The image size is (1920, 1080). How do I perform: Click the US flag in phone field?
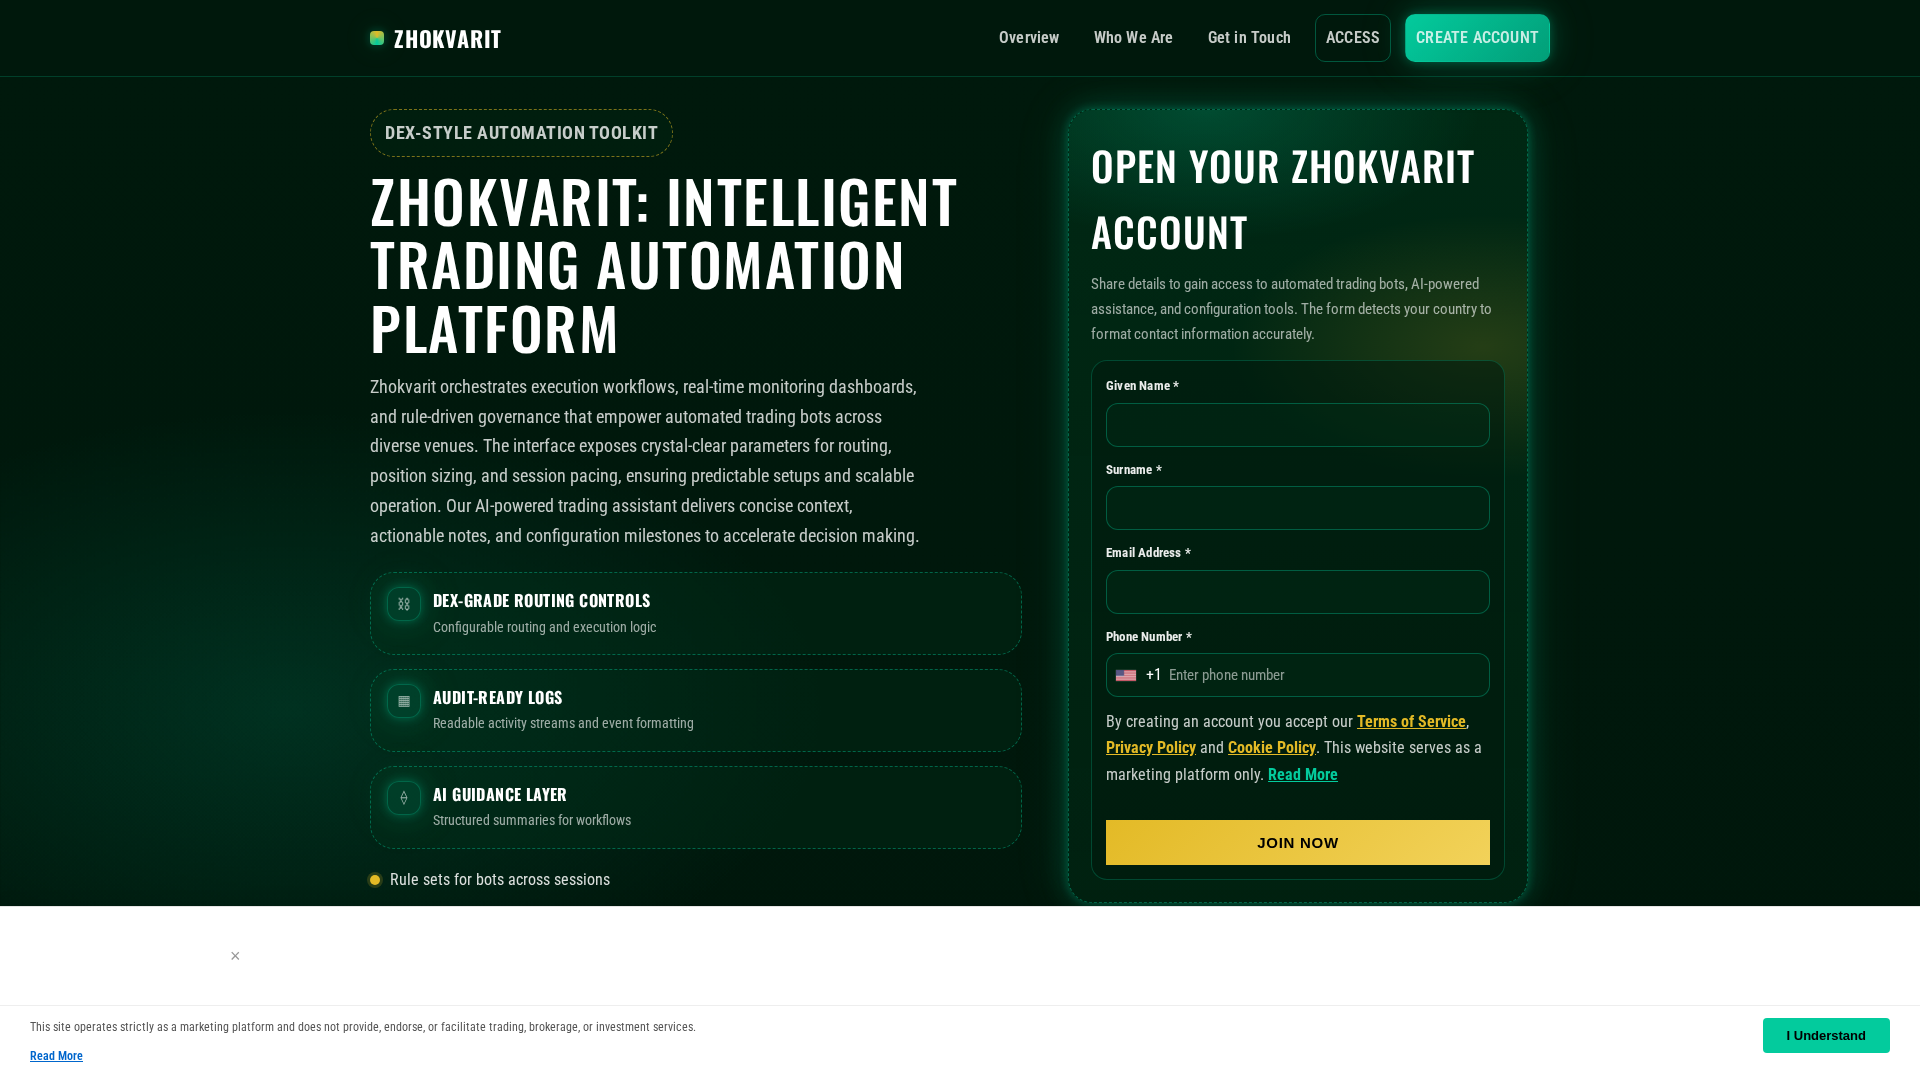1126,676
